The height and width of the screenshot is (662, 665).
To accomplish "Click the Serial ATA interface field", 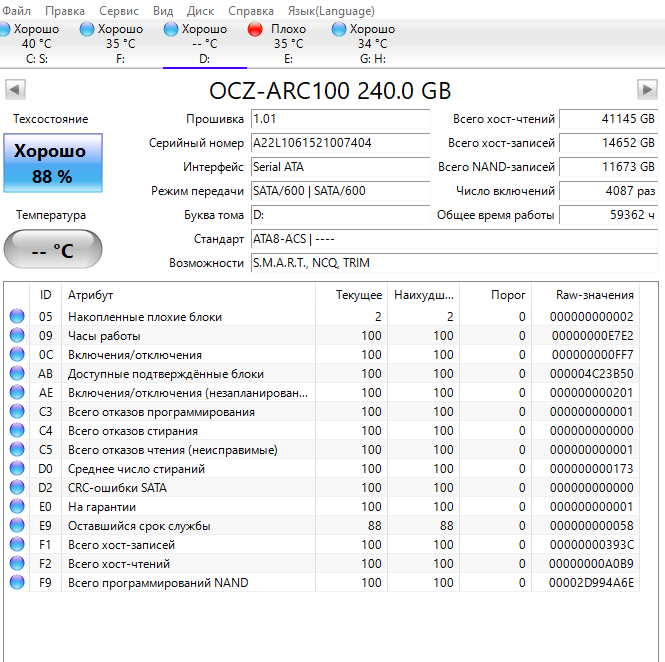I will coord(341,167).
